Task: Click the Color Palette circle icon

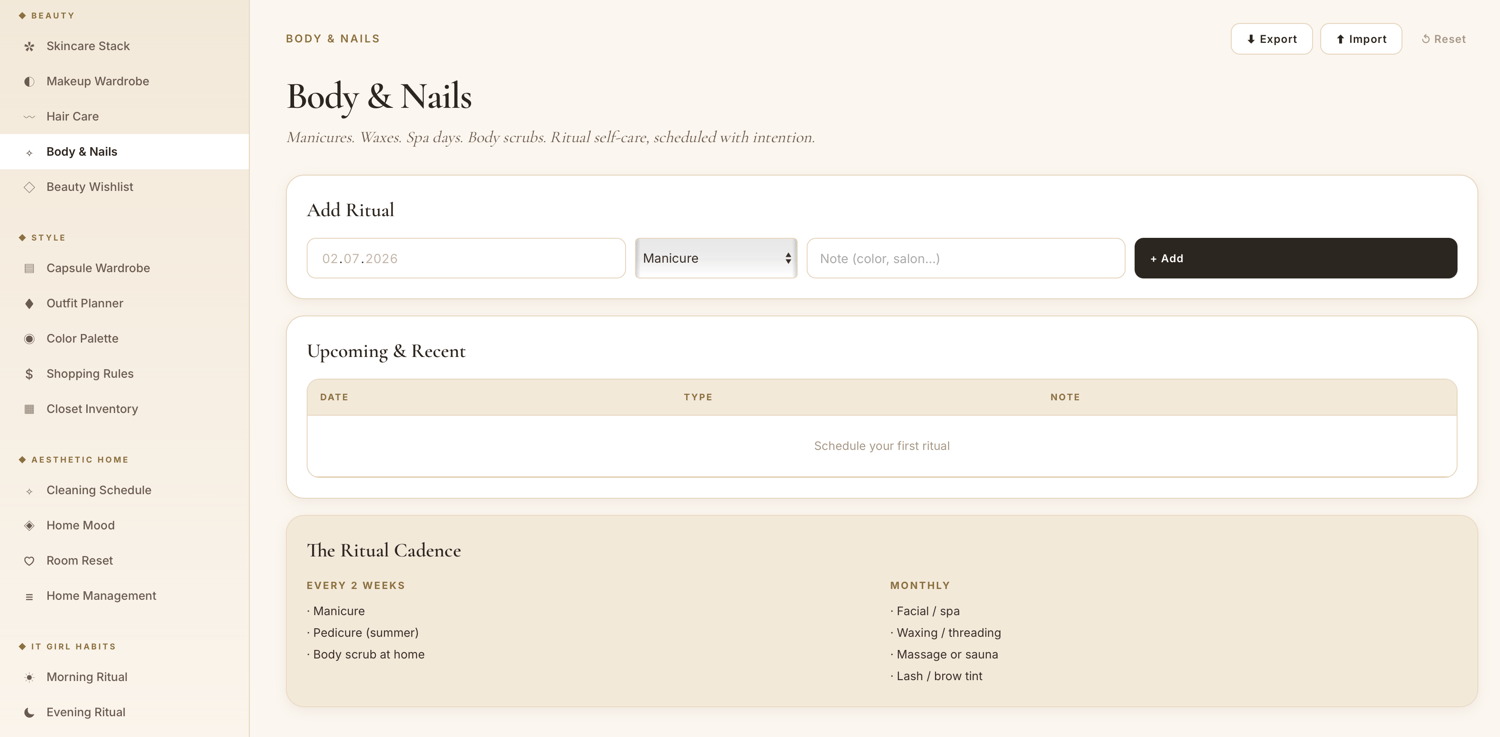Action: click(29, 339)
